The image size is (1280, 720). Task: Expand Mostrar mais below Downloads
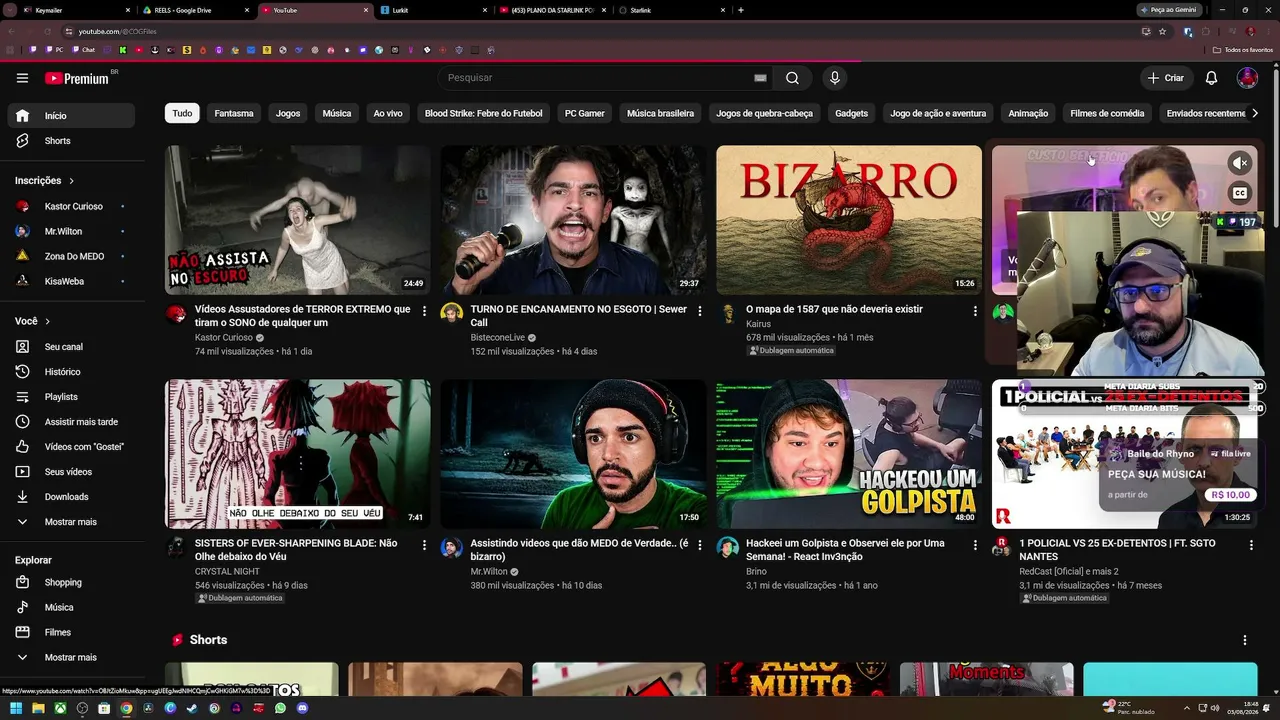[x=70, y=522]
